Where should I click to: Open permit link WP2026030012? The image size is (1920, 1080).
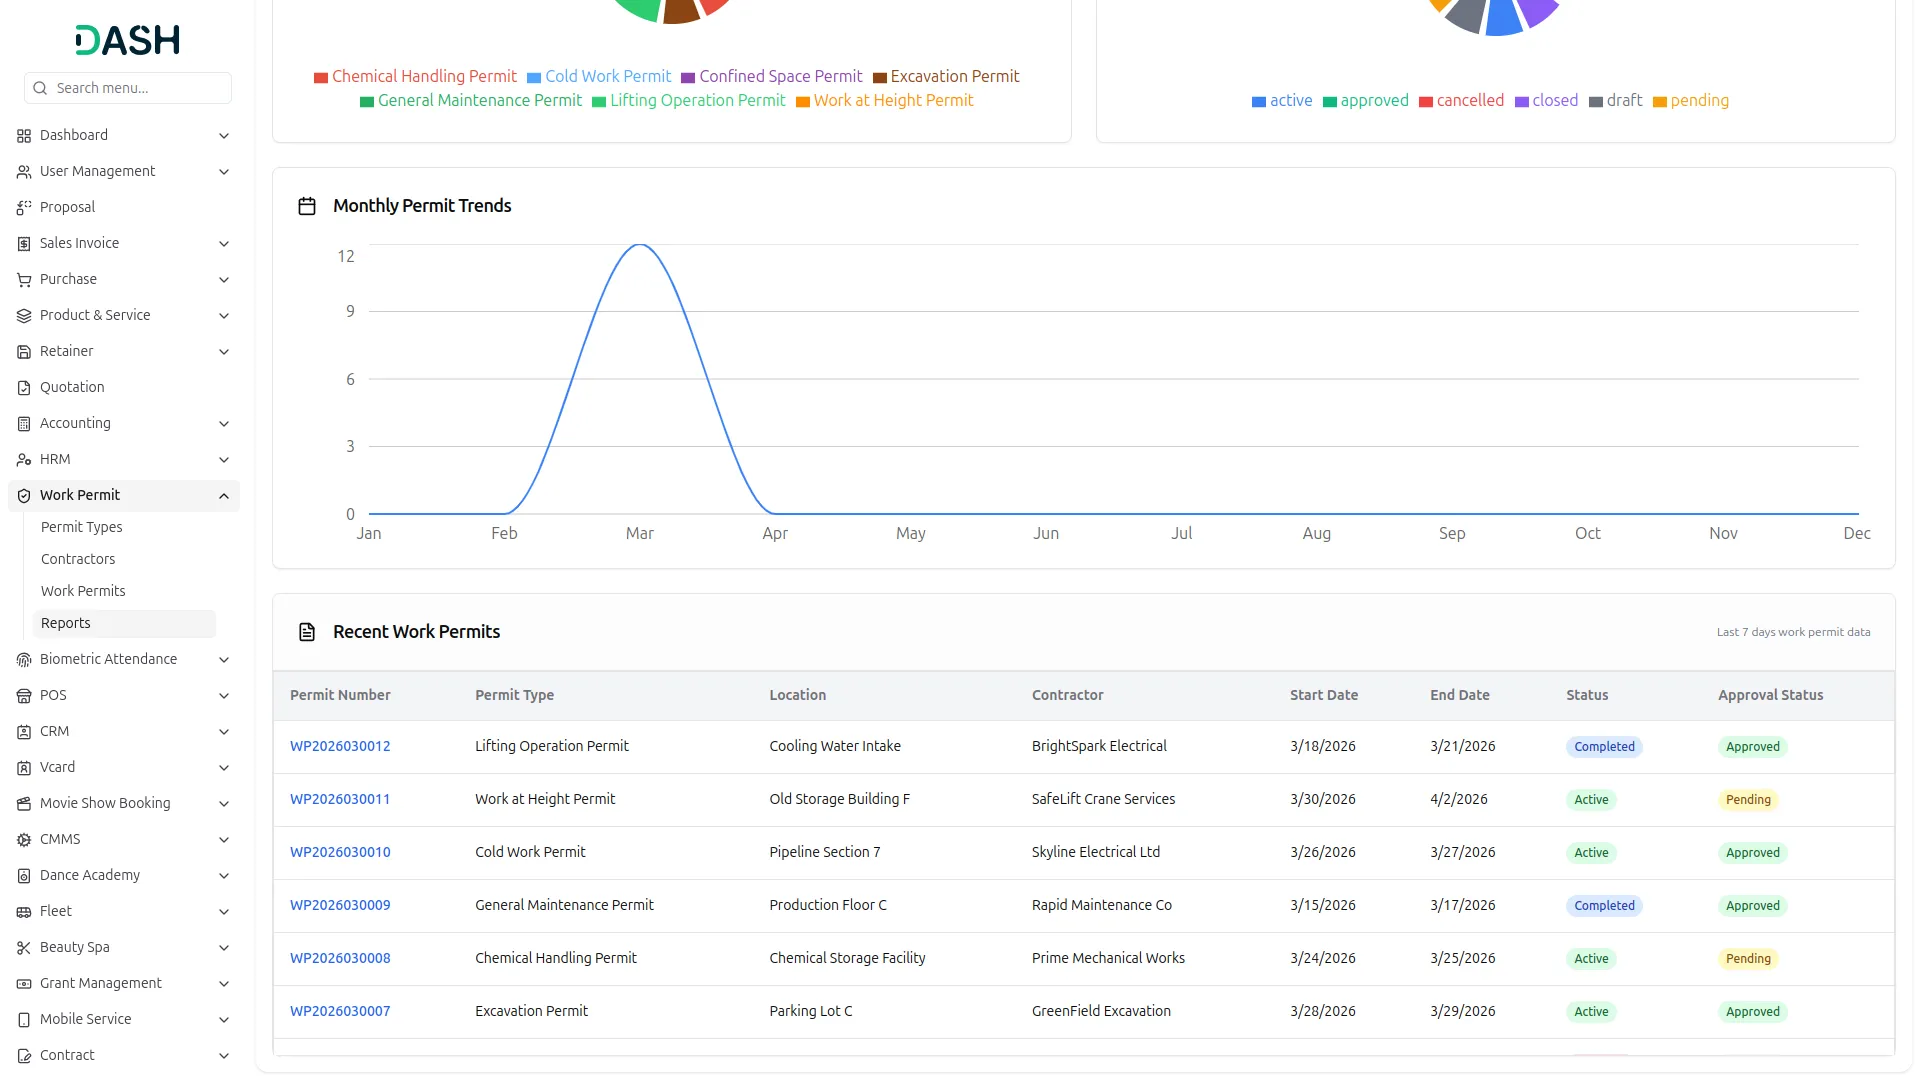(340, 746)
